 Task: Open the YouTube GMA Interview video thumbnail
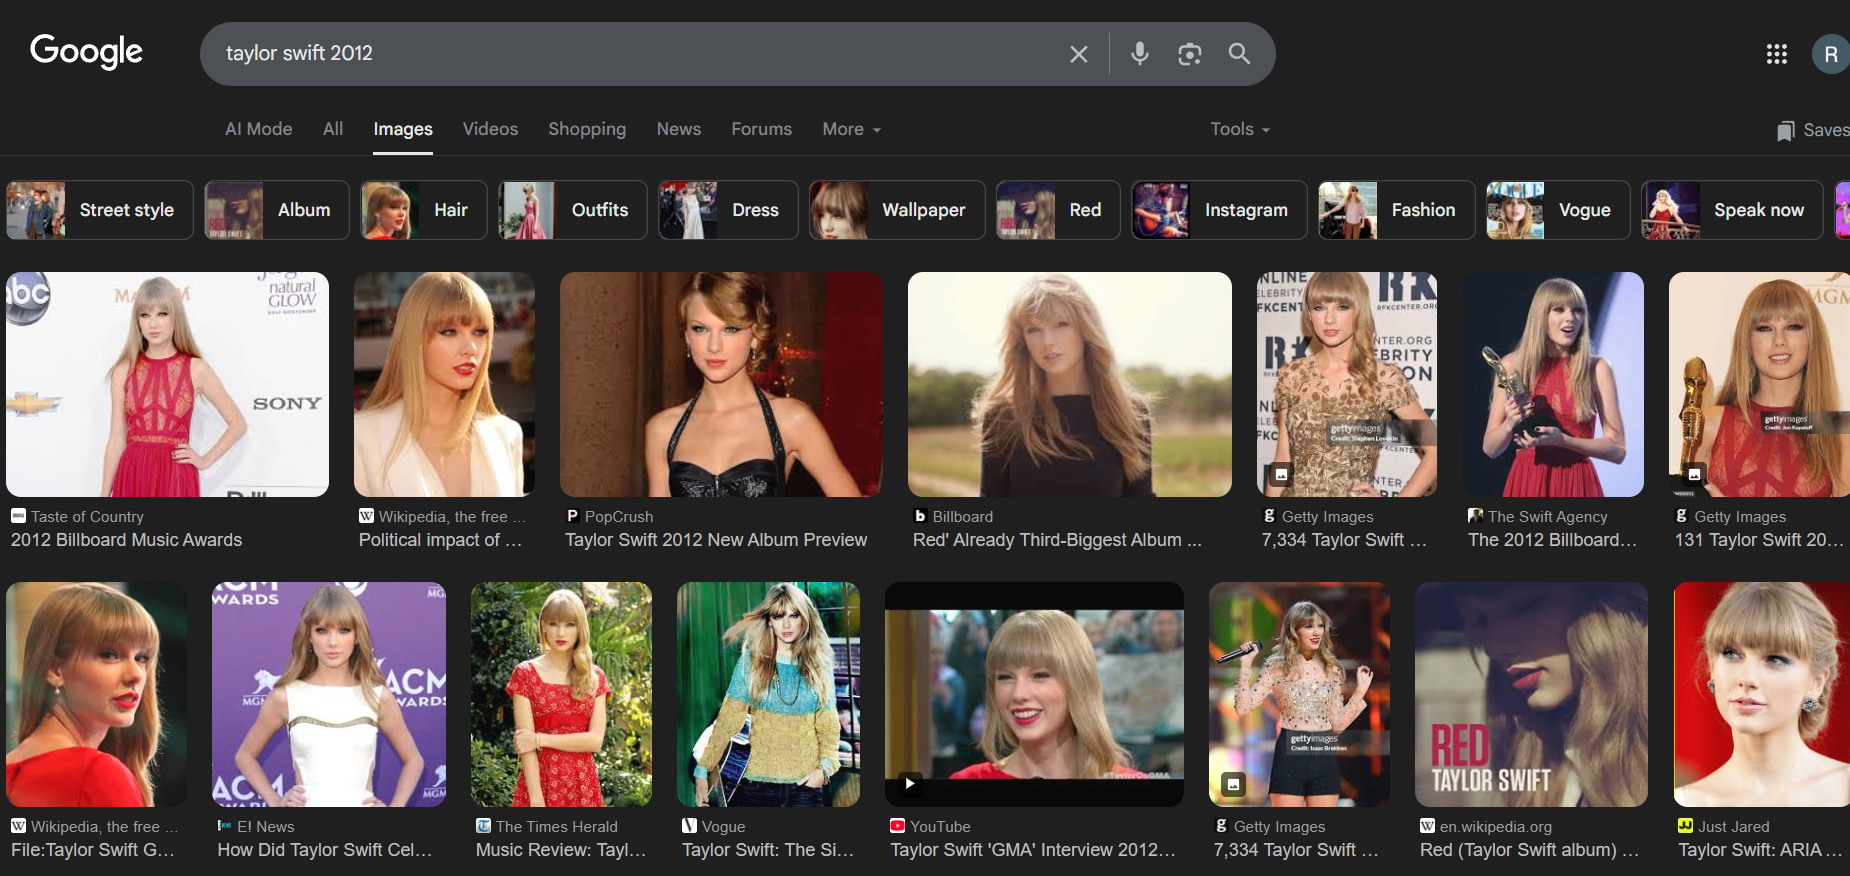pyautogui.click(x=1034, y=694)
